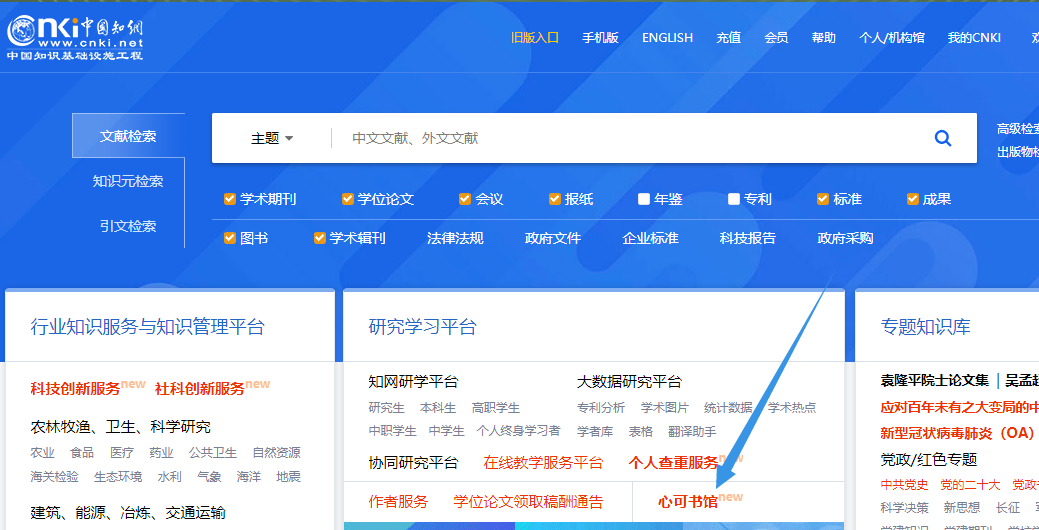Click the 专利分析 link

(x=601, y=408)
